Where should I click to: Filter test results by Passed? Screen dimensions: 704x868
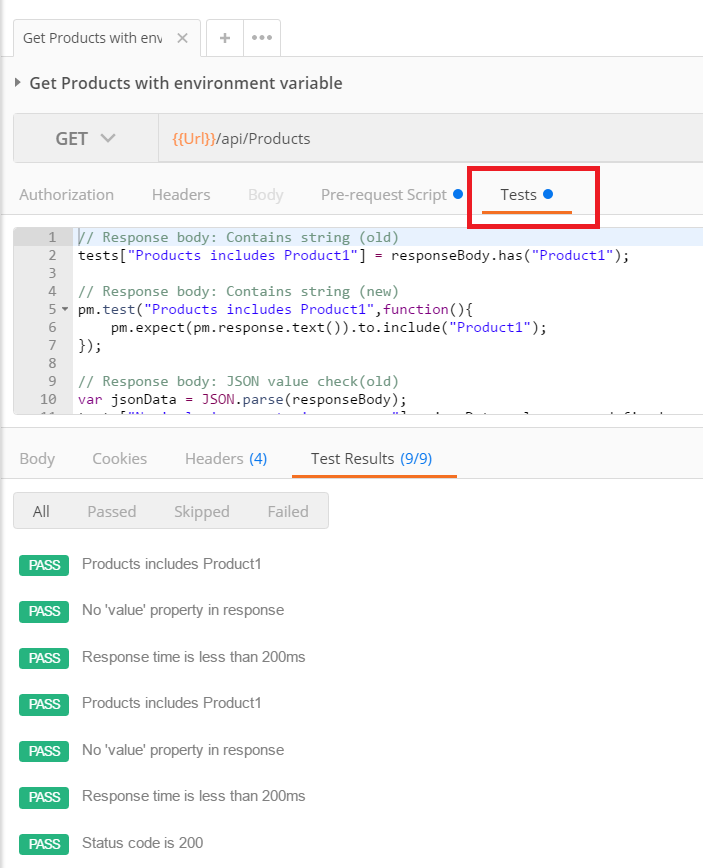coord(111,511)
